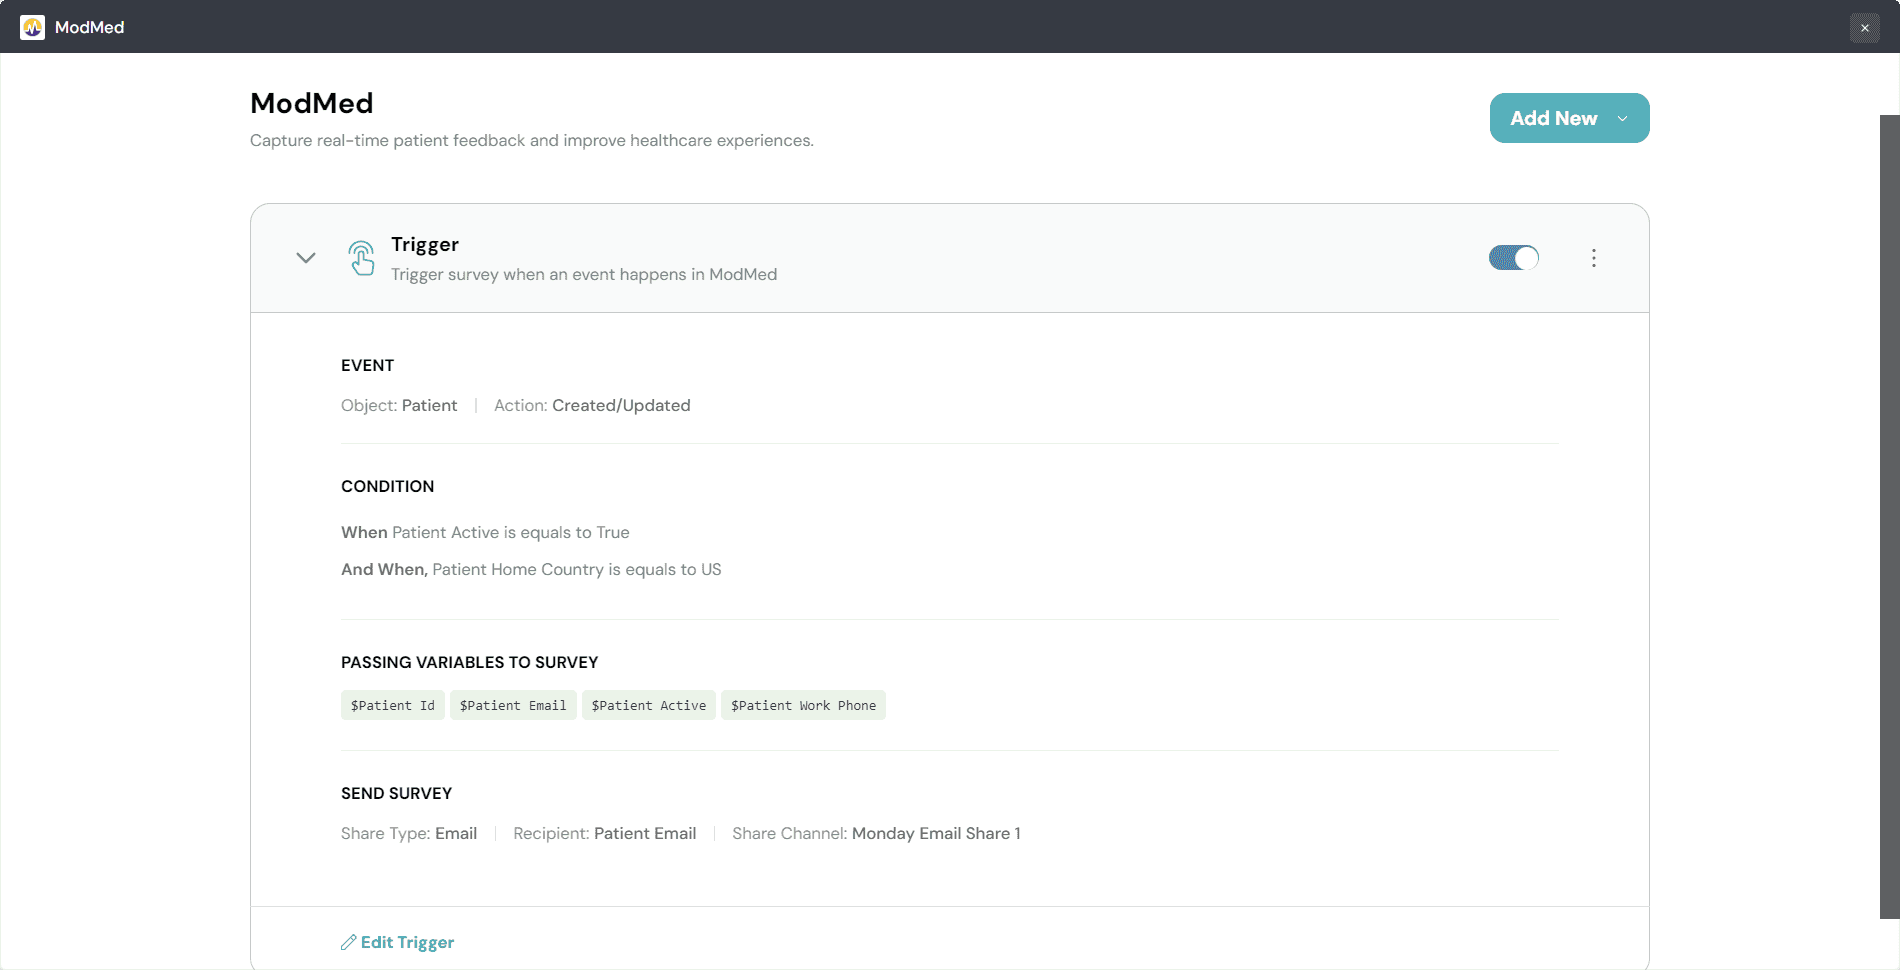Screen dimensions: 1900x970
Task: Click the patient feedback subtitle text
Action: (532, 140)
